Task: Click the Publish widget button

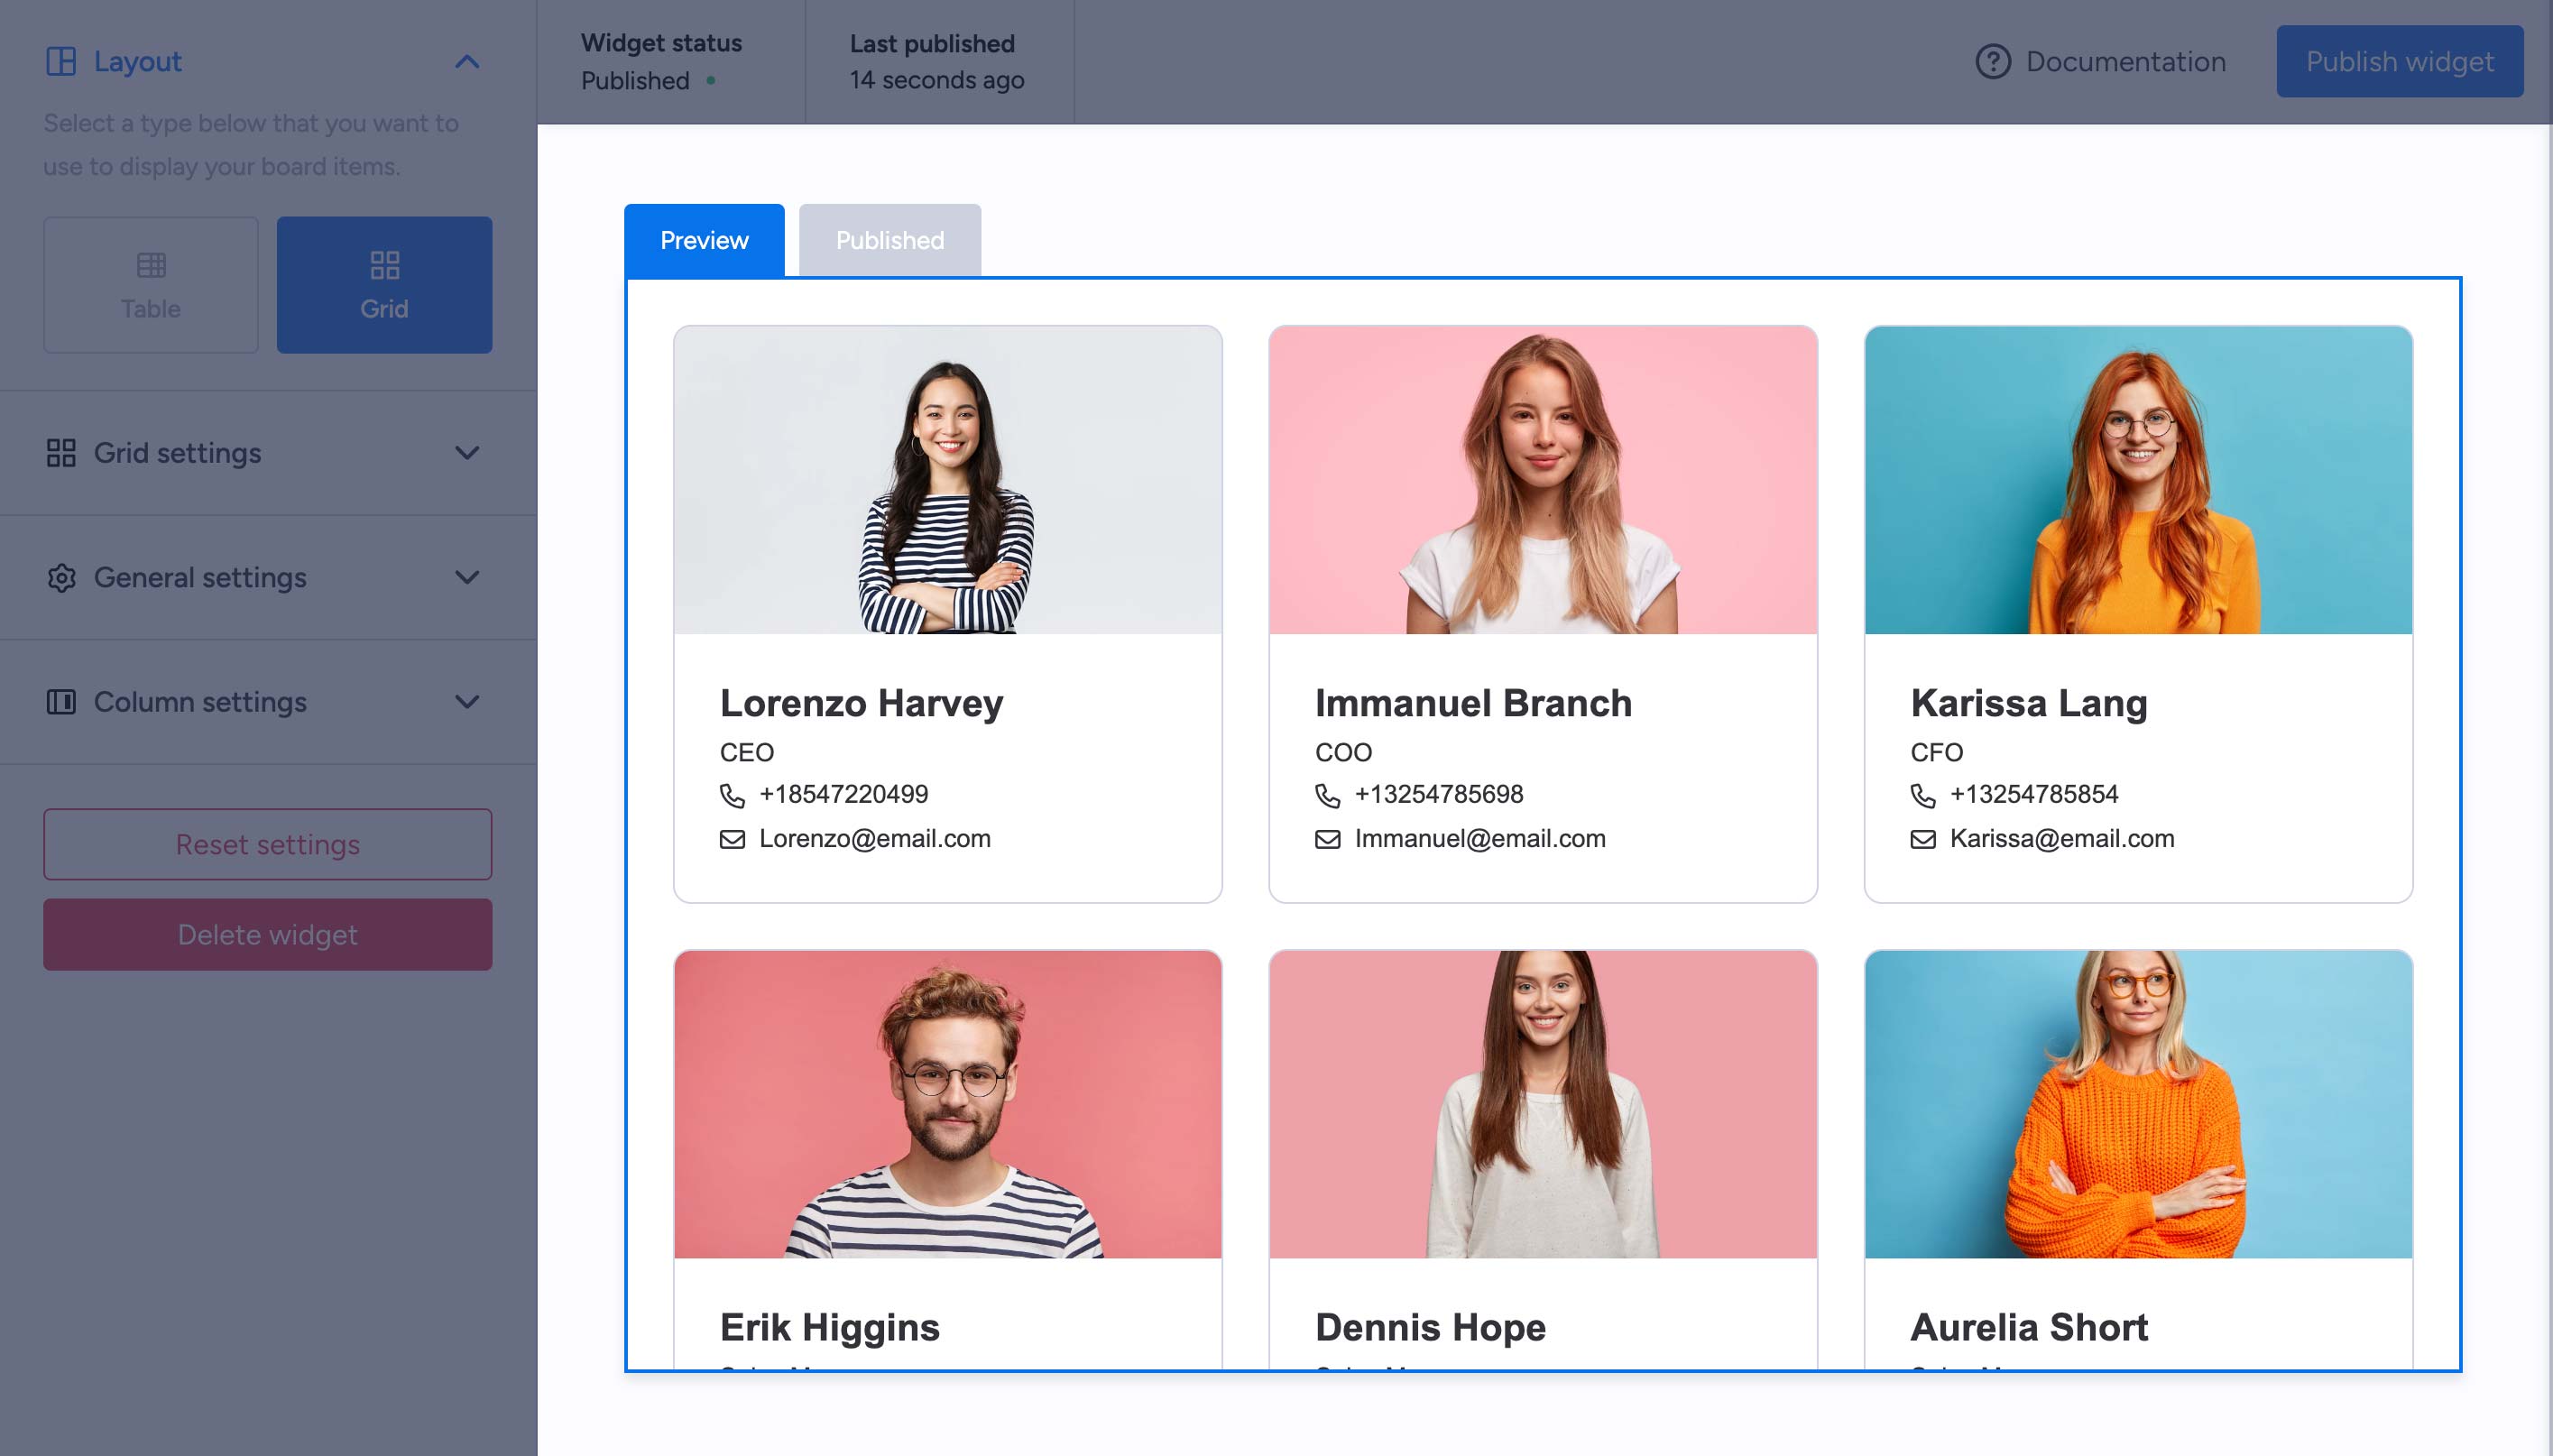Action: [x=2399, y=62]
